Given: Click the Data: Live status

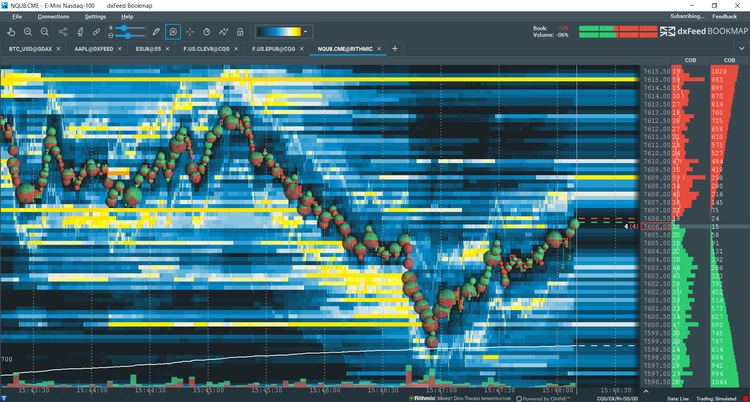Looking at the screenshot, I should point(678,398).
